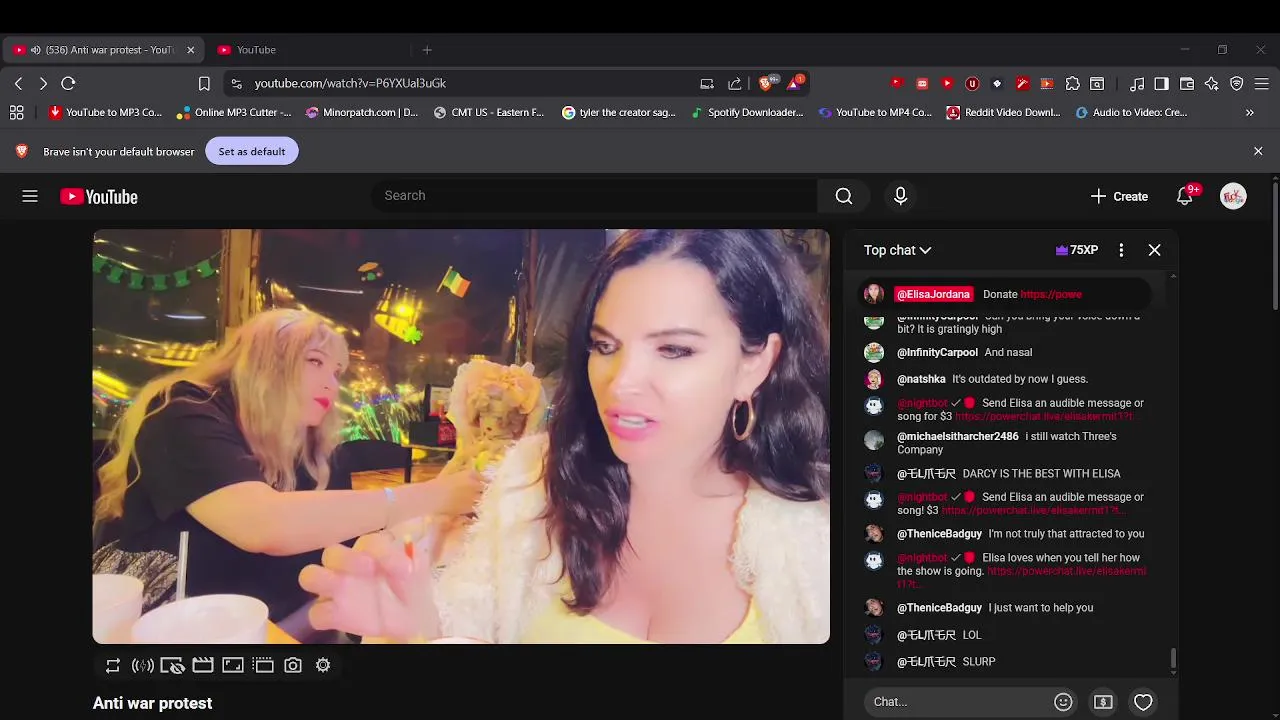This screenshot has width=1280, height=720.
Task: Open Brave Rewards triangle icon
Action: pos(795,83)
